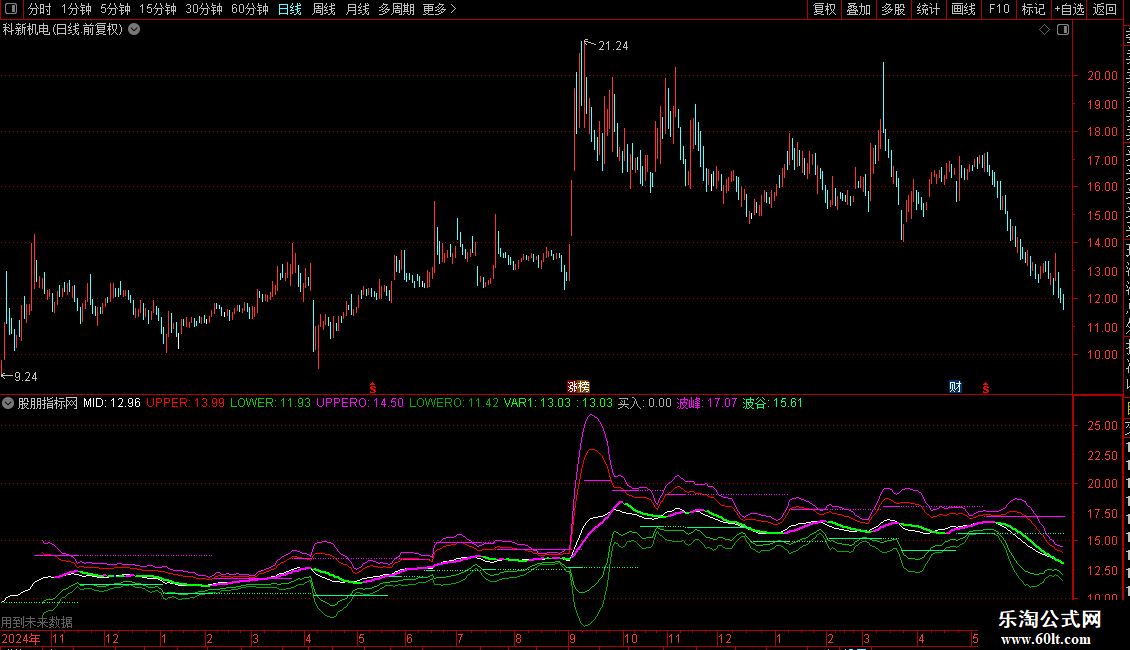Click the 波谷: 15.61 indicator value
Viewport: 1130px width, 650px height.
click(773, 403)
